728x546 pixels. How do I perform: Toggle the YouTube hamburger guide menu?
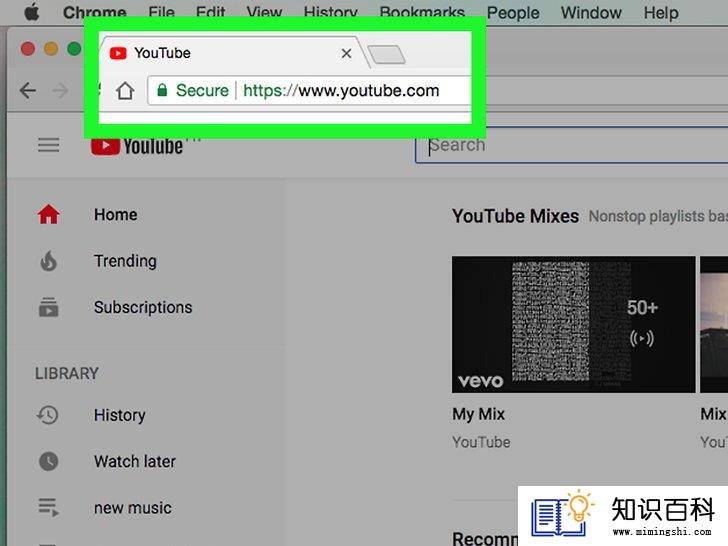pyautogui.click(x=48, y=145)
